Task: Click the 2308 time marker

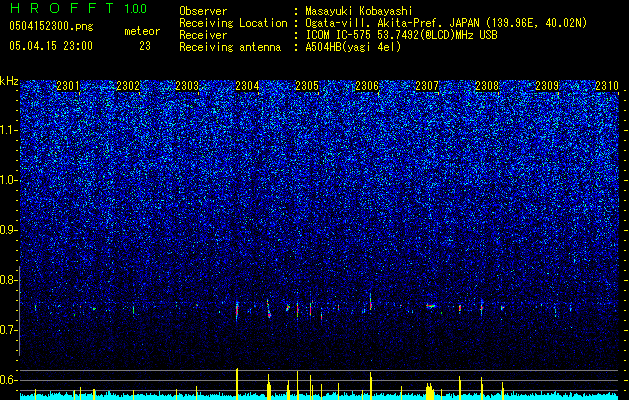Action: coord(487,85)
